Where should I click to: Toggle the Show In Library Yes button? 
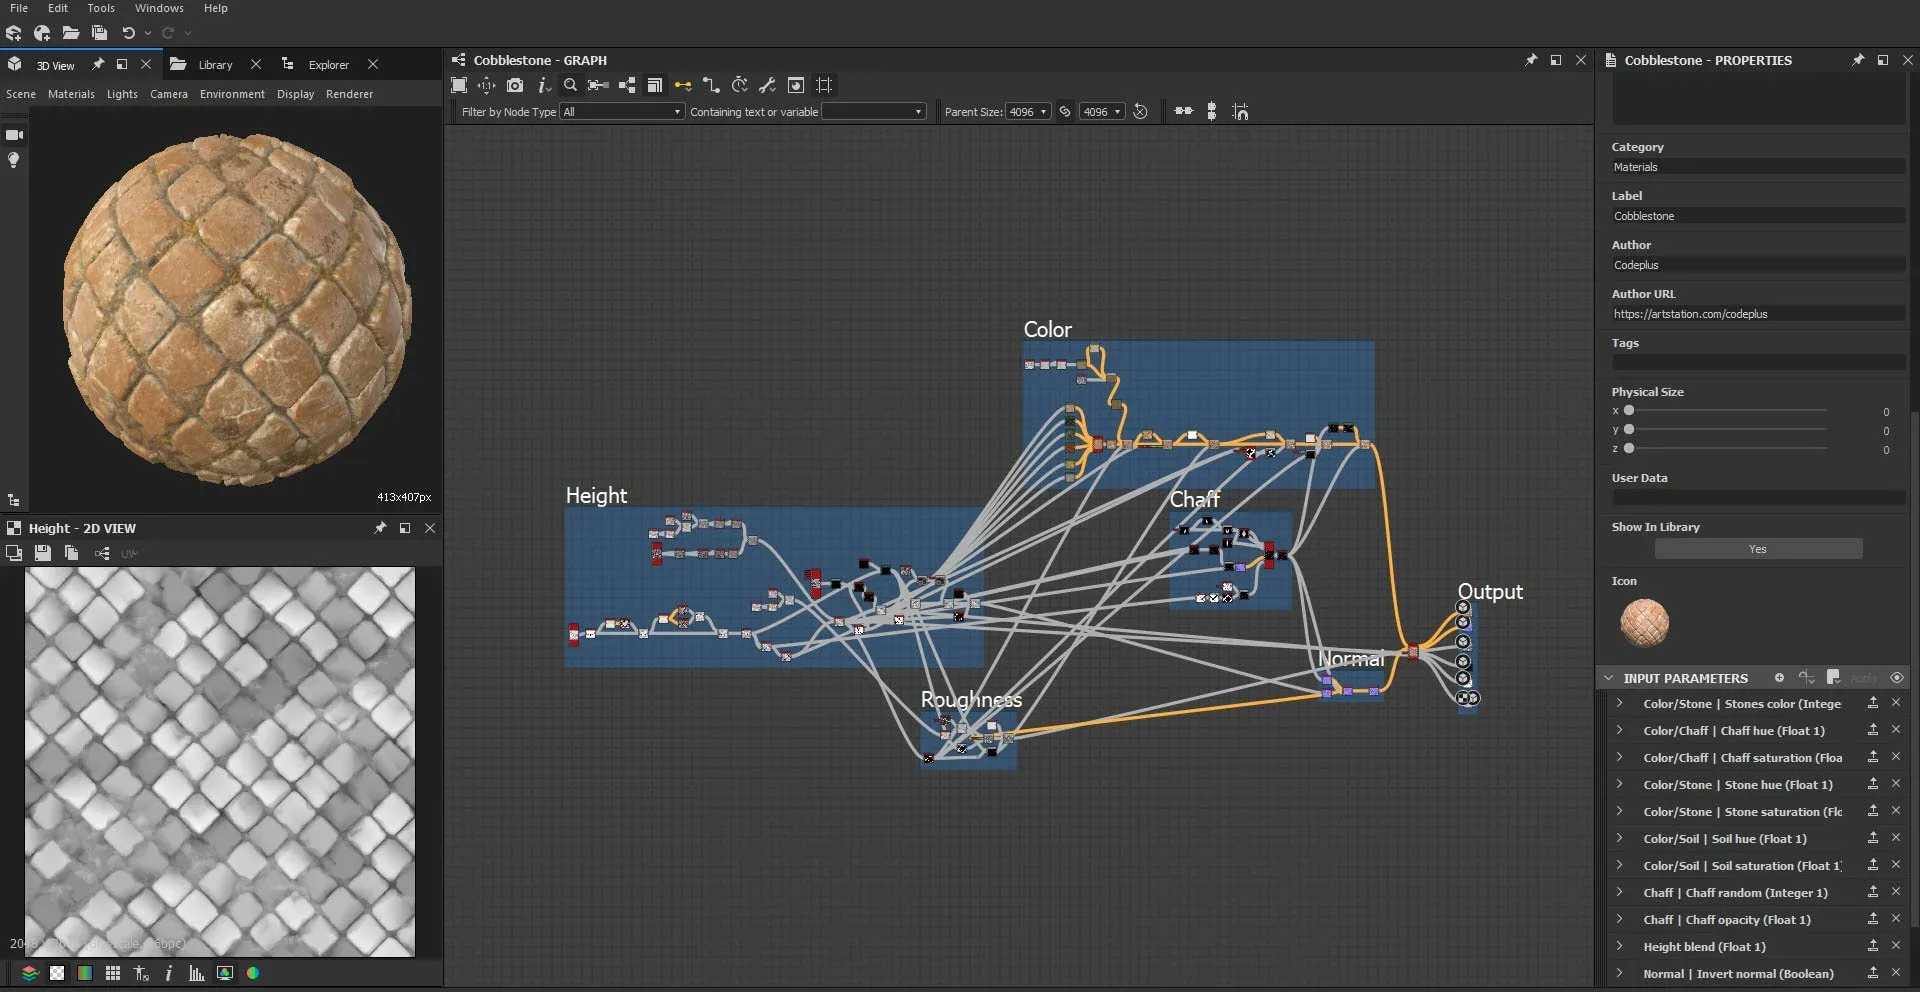coord(1758,549)
